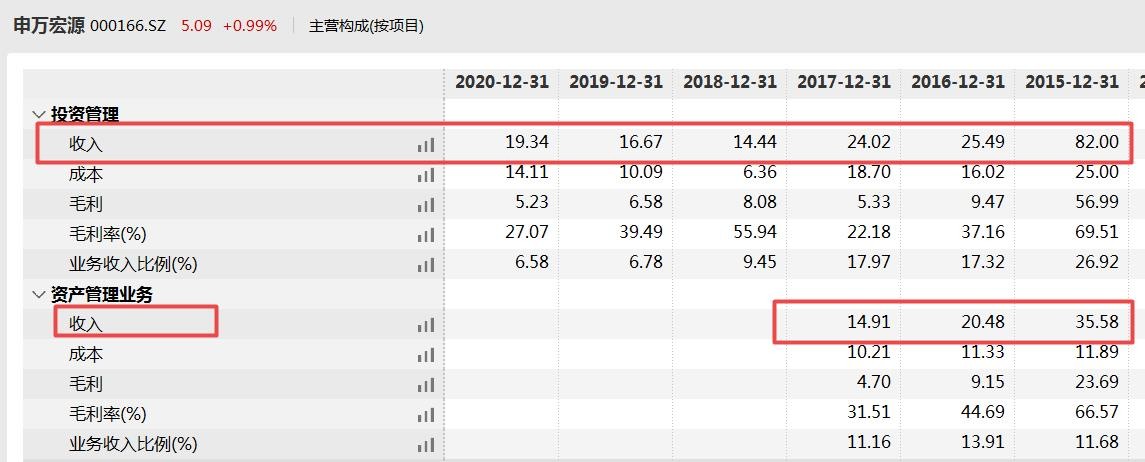Image resolution: width=1145 pixels, height=462 pixels.
Task: Select 投资管理 毛利 value 5.23
Action: pos(532,202)
